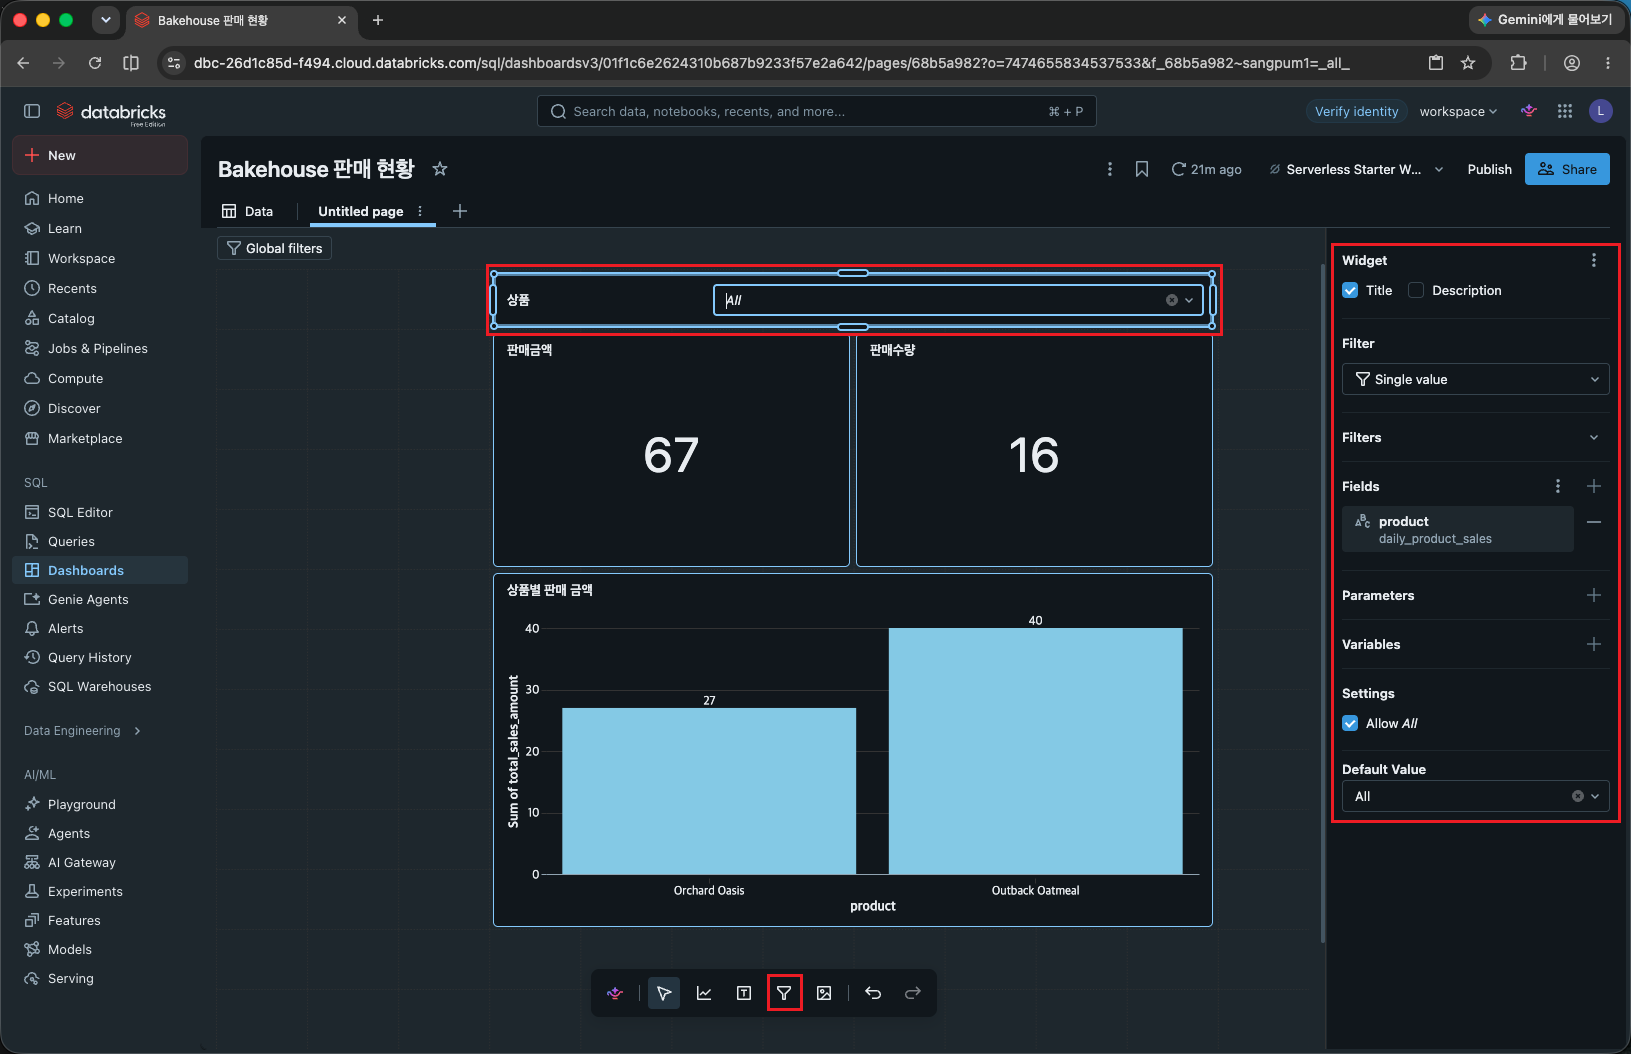Open the workspace switcher dropdown
The height and width of the screenshot is (1054, 1631).
[1458, 111]
